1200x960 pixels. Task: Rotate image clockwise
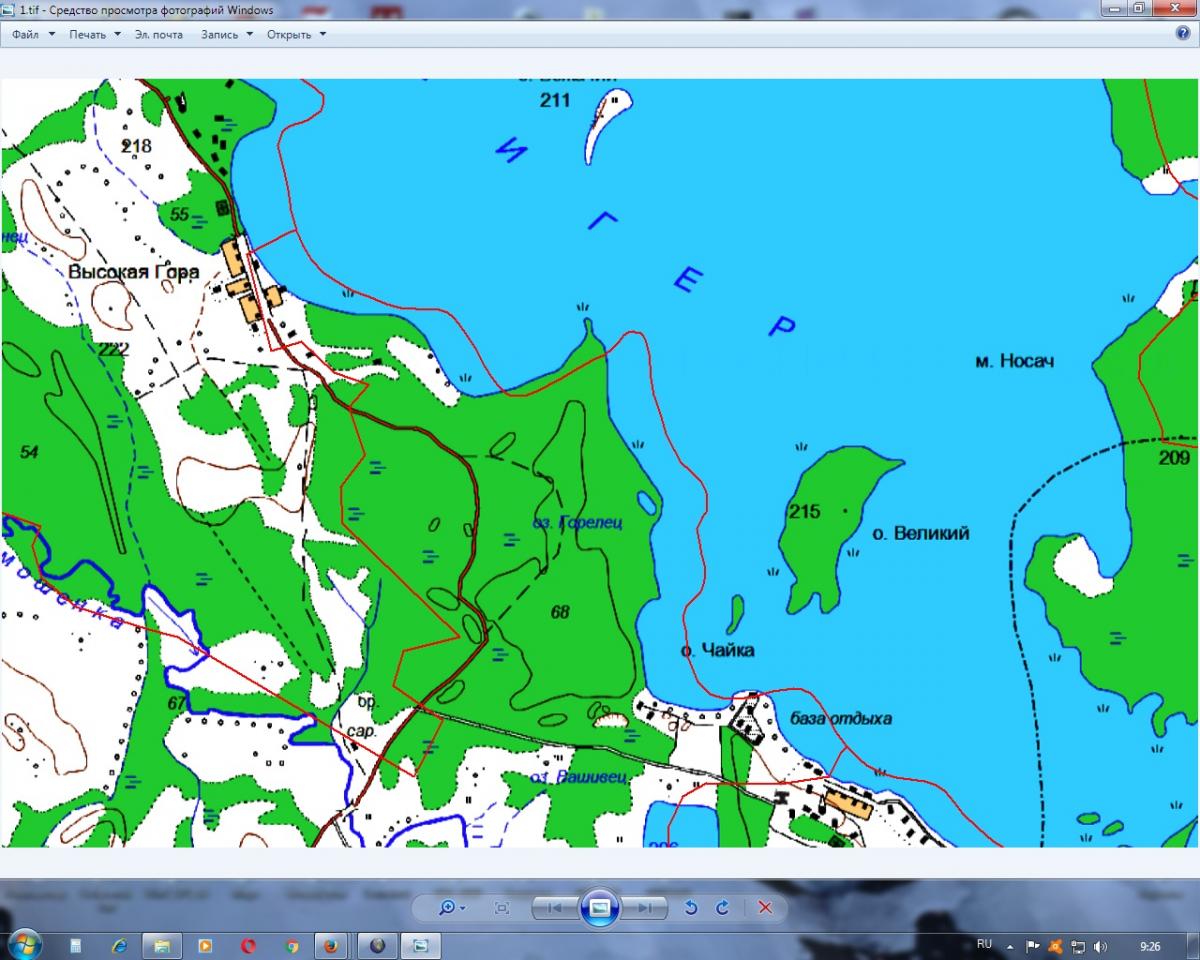click(x=723, y=907)
